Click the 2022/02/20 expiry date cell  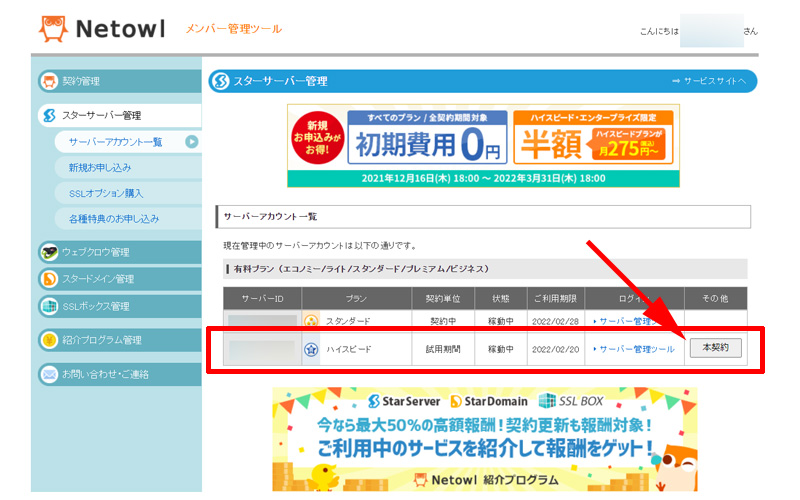556,349
